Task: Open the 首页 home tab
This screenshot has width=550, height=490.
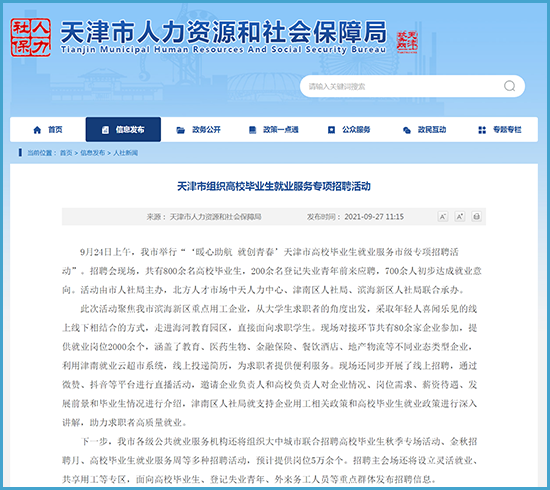Action: [x=48, y=130]
